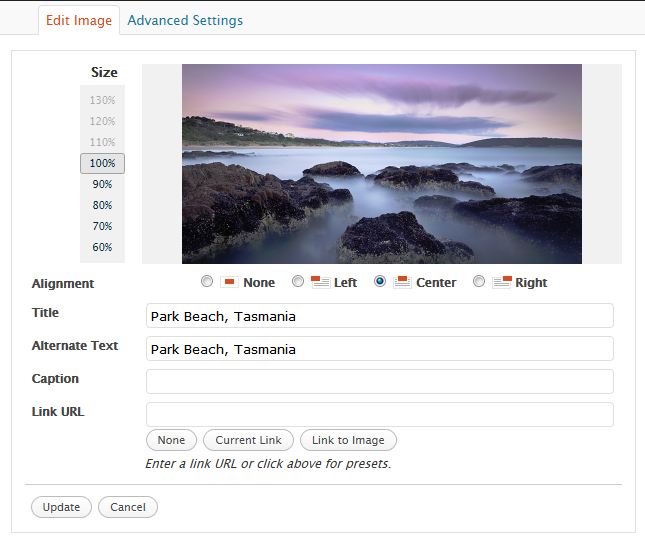Switch to the Advanced Settings tab
This screenshot has height=541, width=645.
(x=185, y=20)
